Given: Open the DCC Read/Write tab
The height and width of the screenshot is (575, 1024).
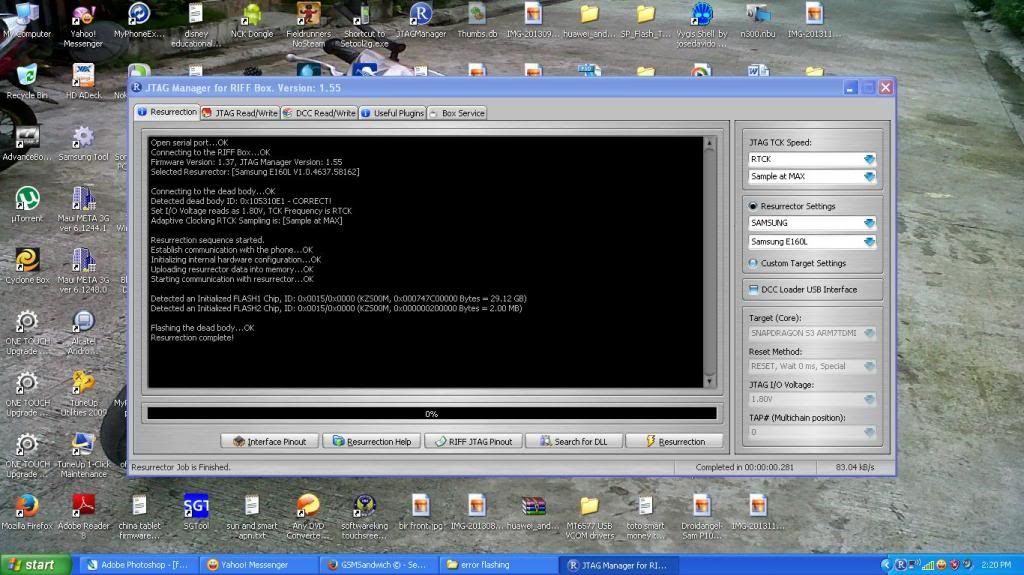Looking at the screenshot, I should pos(319,113).
